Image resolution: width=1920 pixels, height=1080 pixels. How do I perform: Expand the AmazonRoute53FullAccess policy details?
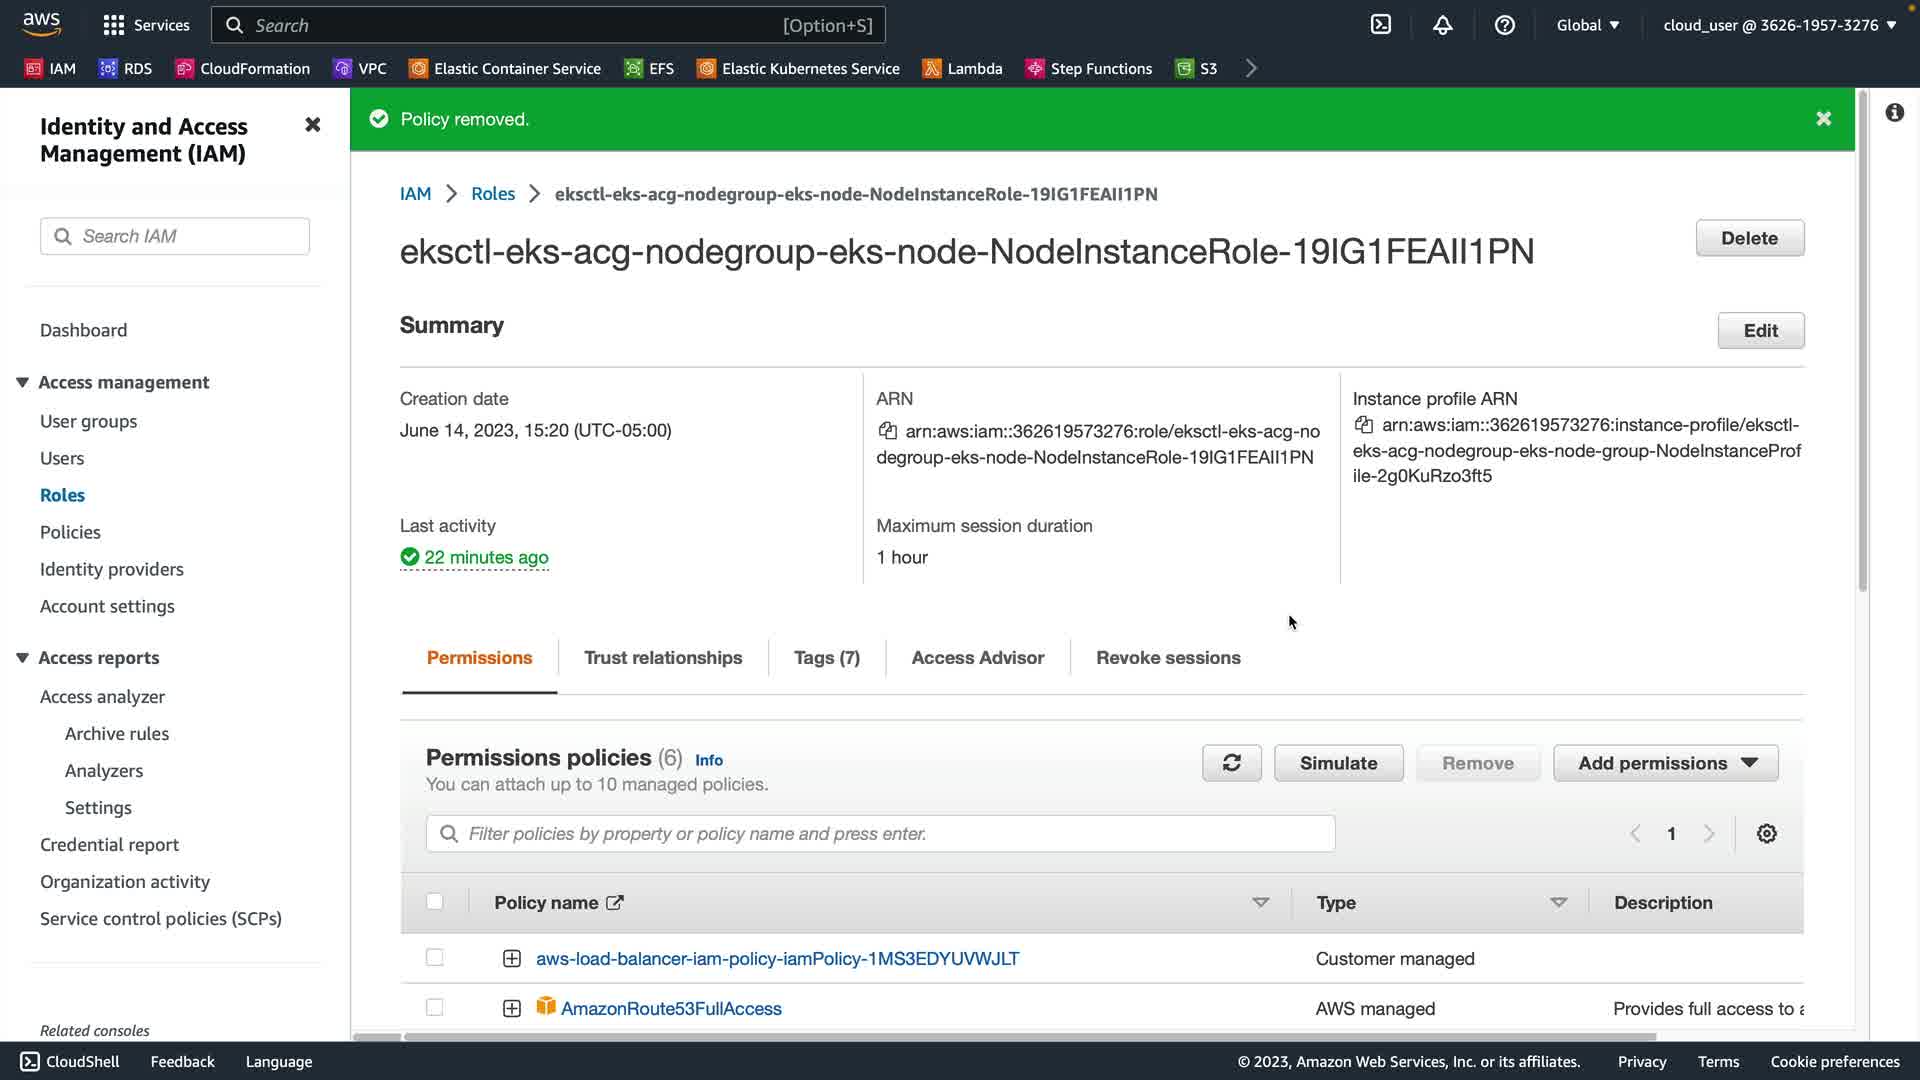(x=511, y=1008)
